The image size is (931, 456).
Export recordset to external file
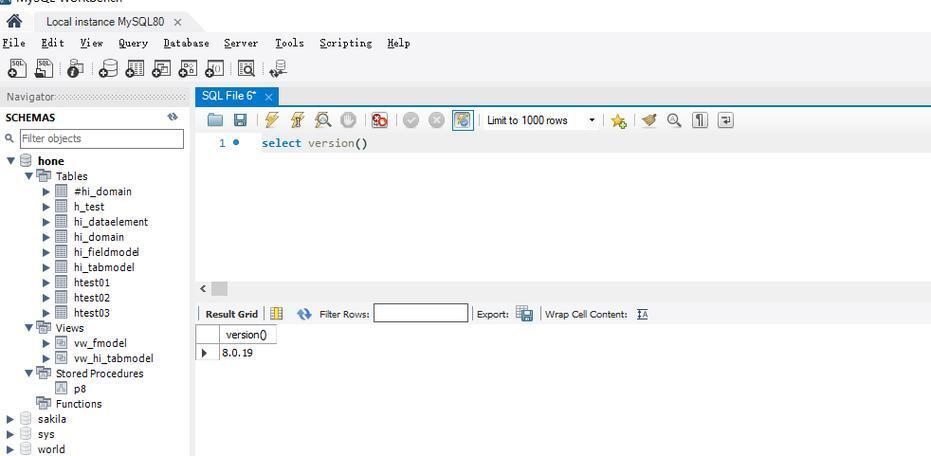click(x=524, y=314)
